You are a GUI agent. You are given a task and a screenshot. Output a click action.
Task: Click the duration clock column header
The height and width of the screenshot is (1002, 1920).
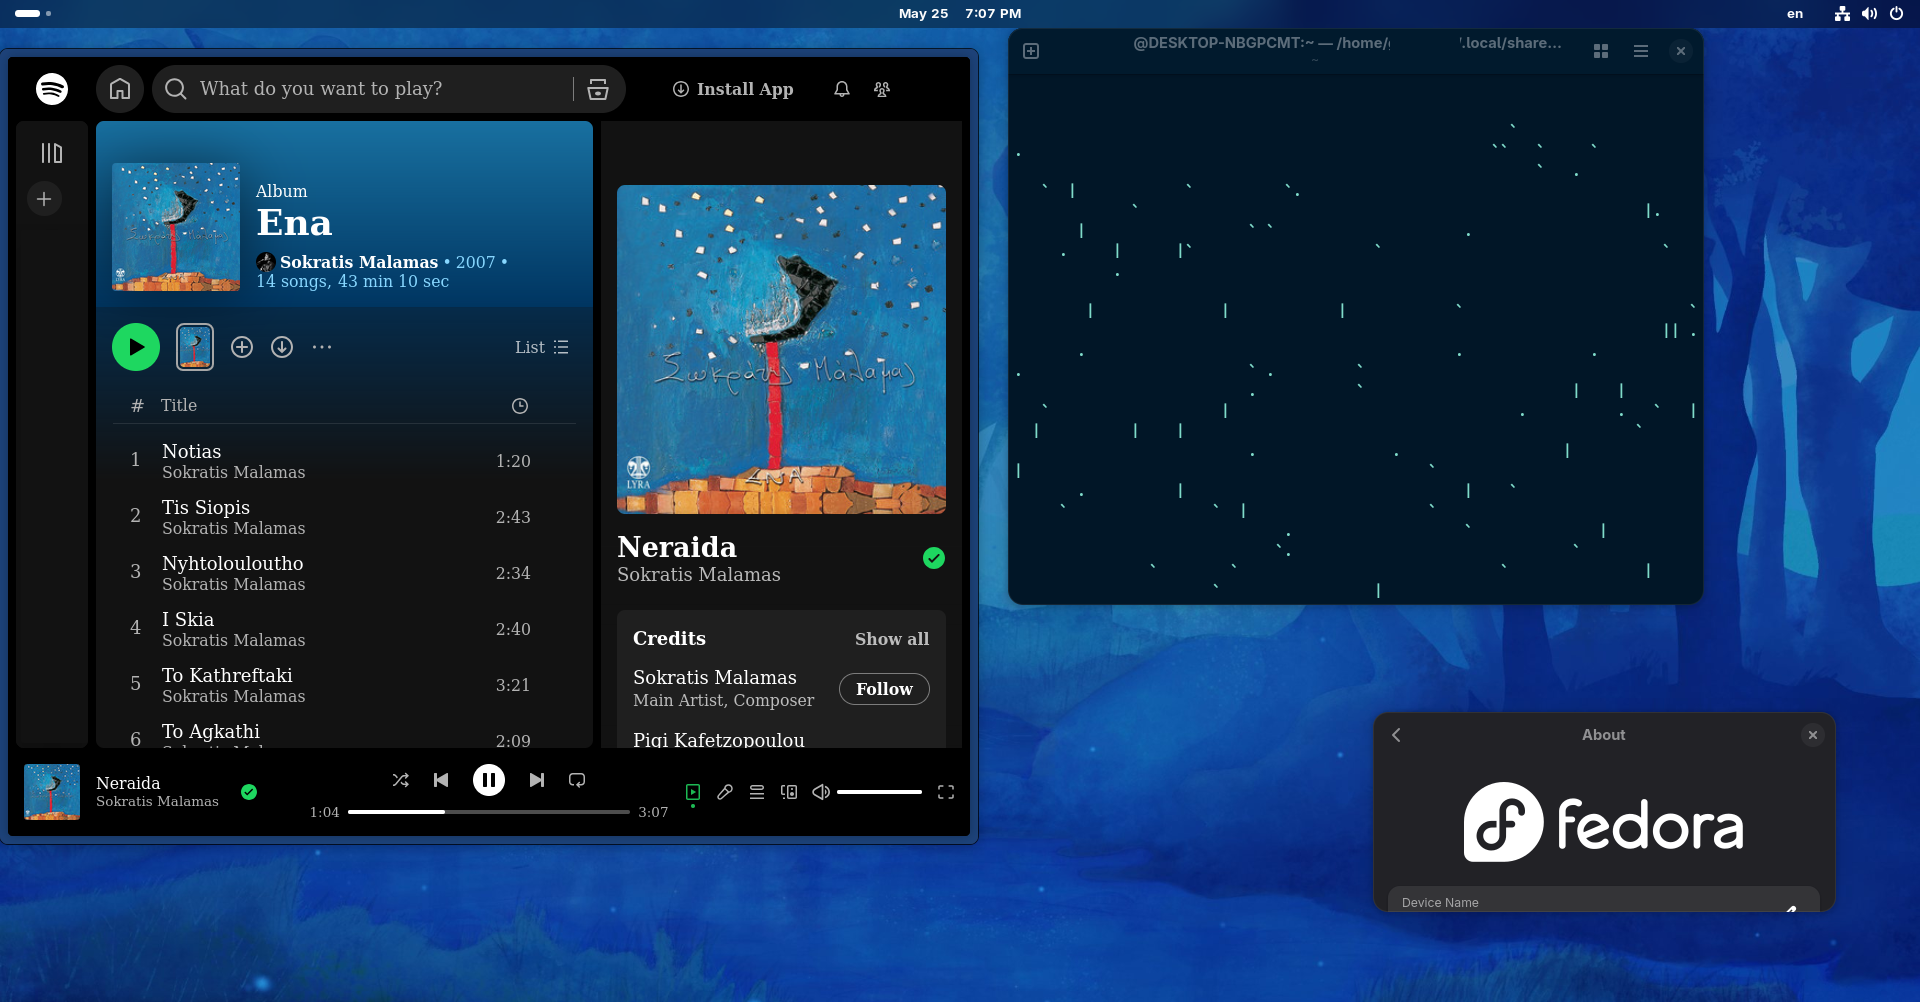(x=520, y=406)
